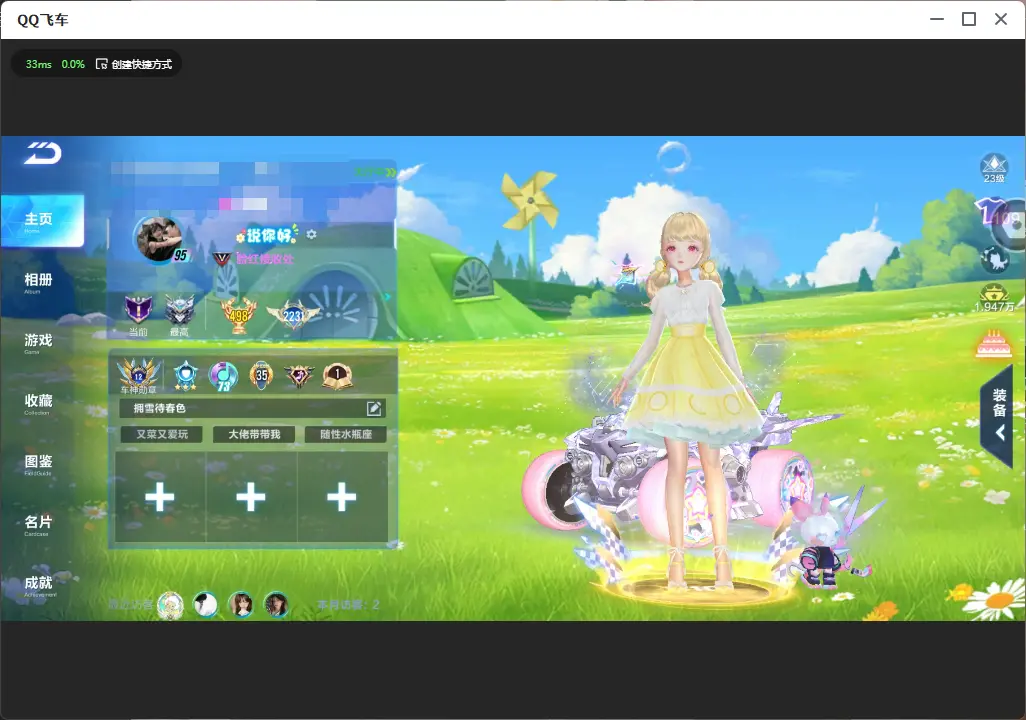This screenshot has height=720, width=1026.
Task: Add a photo in the last plus slot
Action: click(x=342, y=497)
